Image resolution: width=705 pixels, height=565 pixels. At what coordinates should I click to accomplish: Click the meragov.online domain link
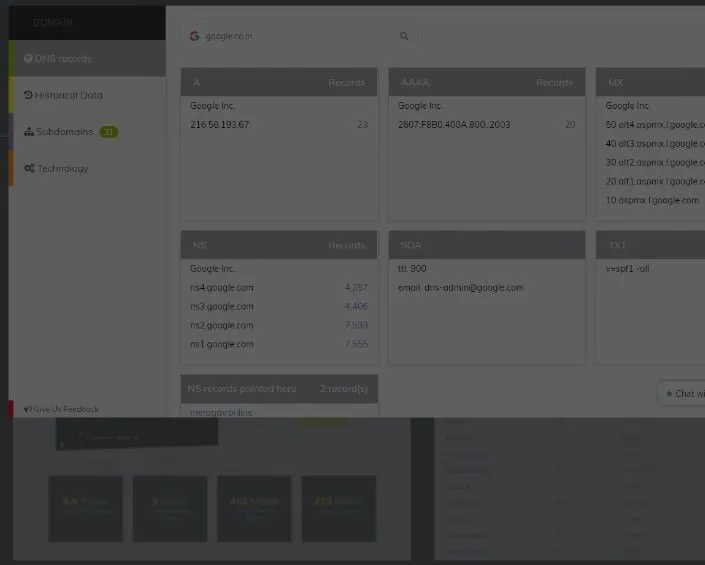click(221, 412)
